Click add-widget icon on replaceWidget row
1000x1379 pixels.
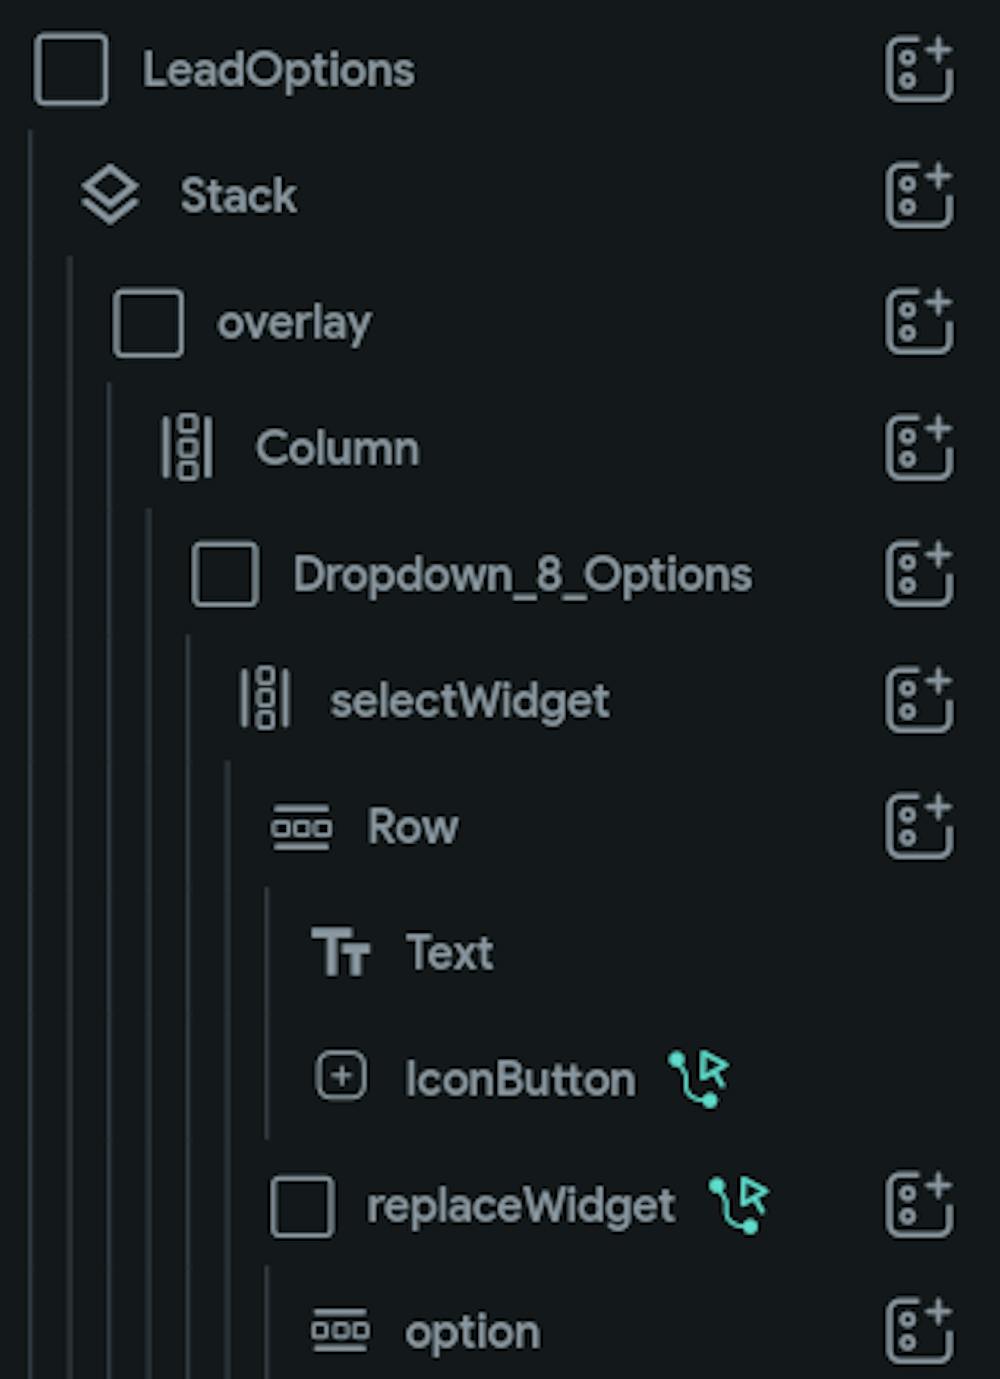pos(918,1204)
